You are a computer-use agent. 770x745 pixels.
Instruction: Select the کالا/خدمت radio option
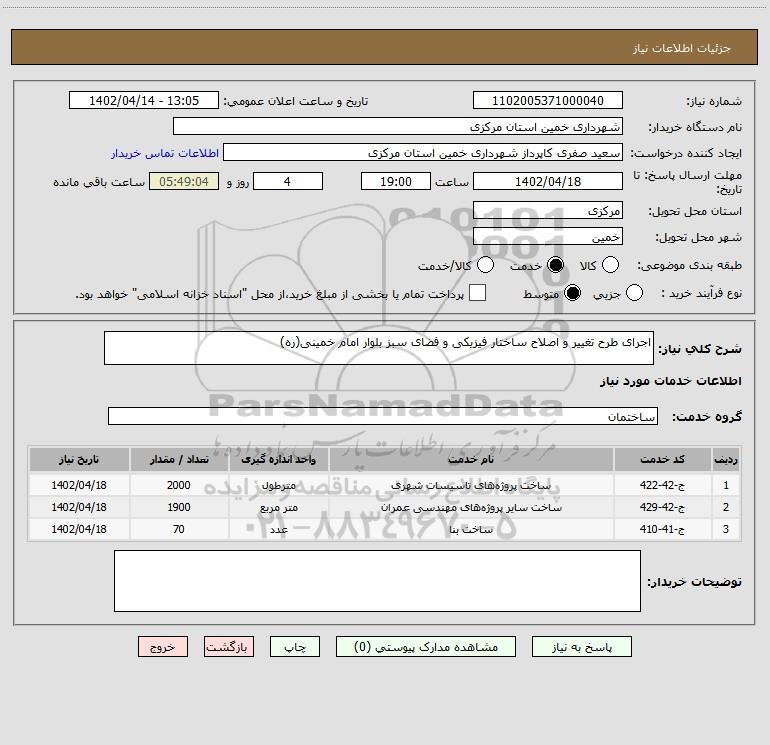pos(485,265)
